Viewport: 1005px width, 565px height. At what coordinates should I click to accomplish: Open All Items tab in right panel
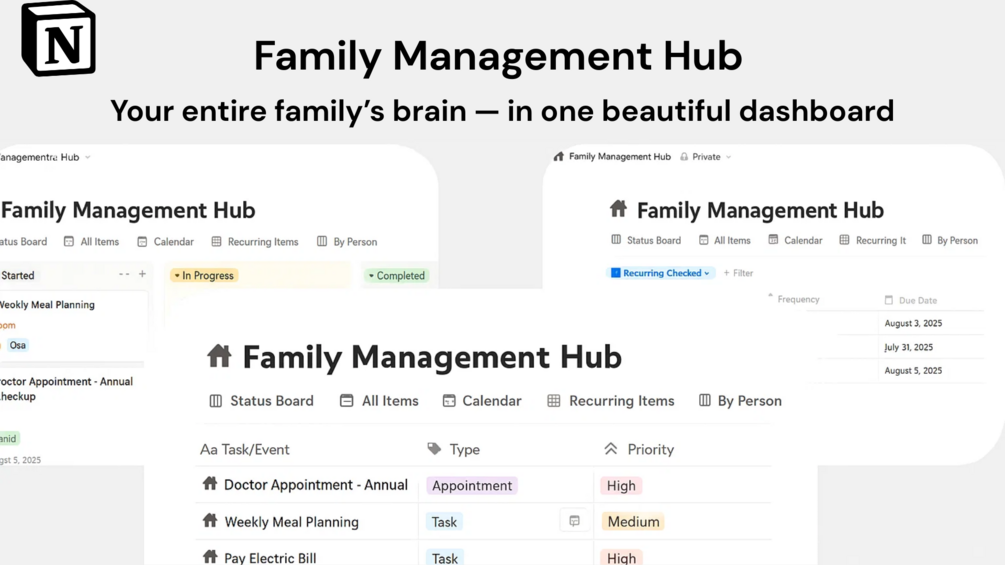click(x=725, y=240)
